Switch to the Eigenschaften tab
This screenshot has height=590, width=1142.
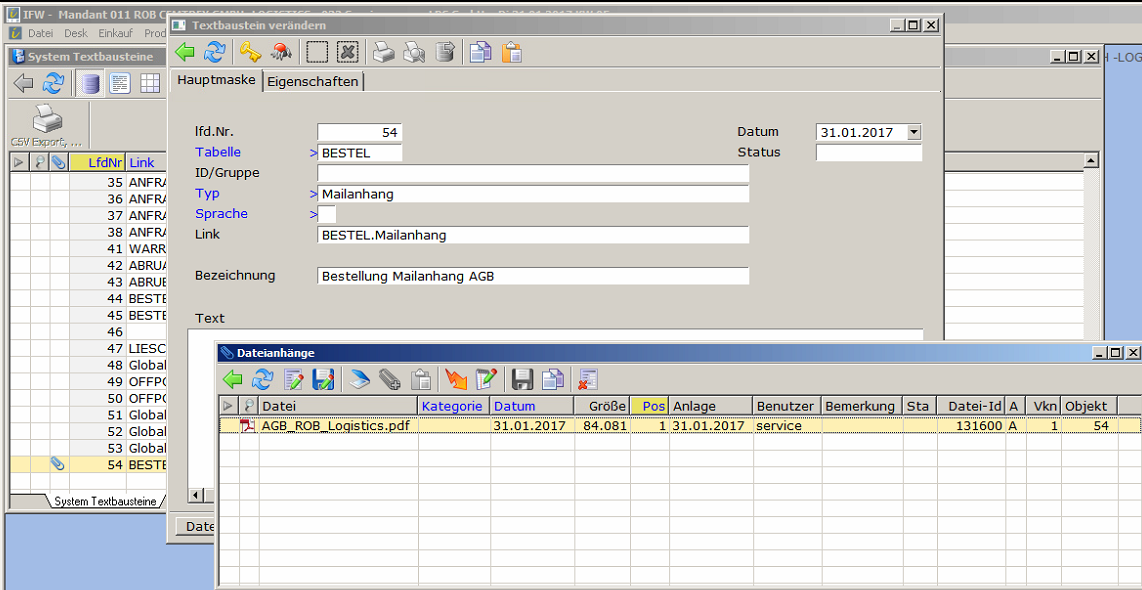tap(312, 81)
